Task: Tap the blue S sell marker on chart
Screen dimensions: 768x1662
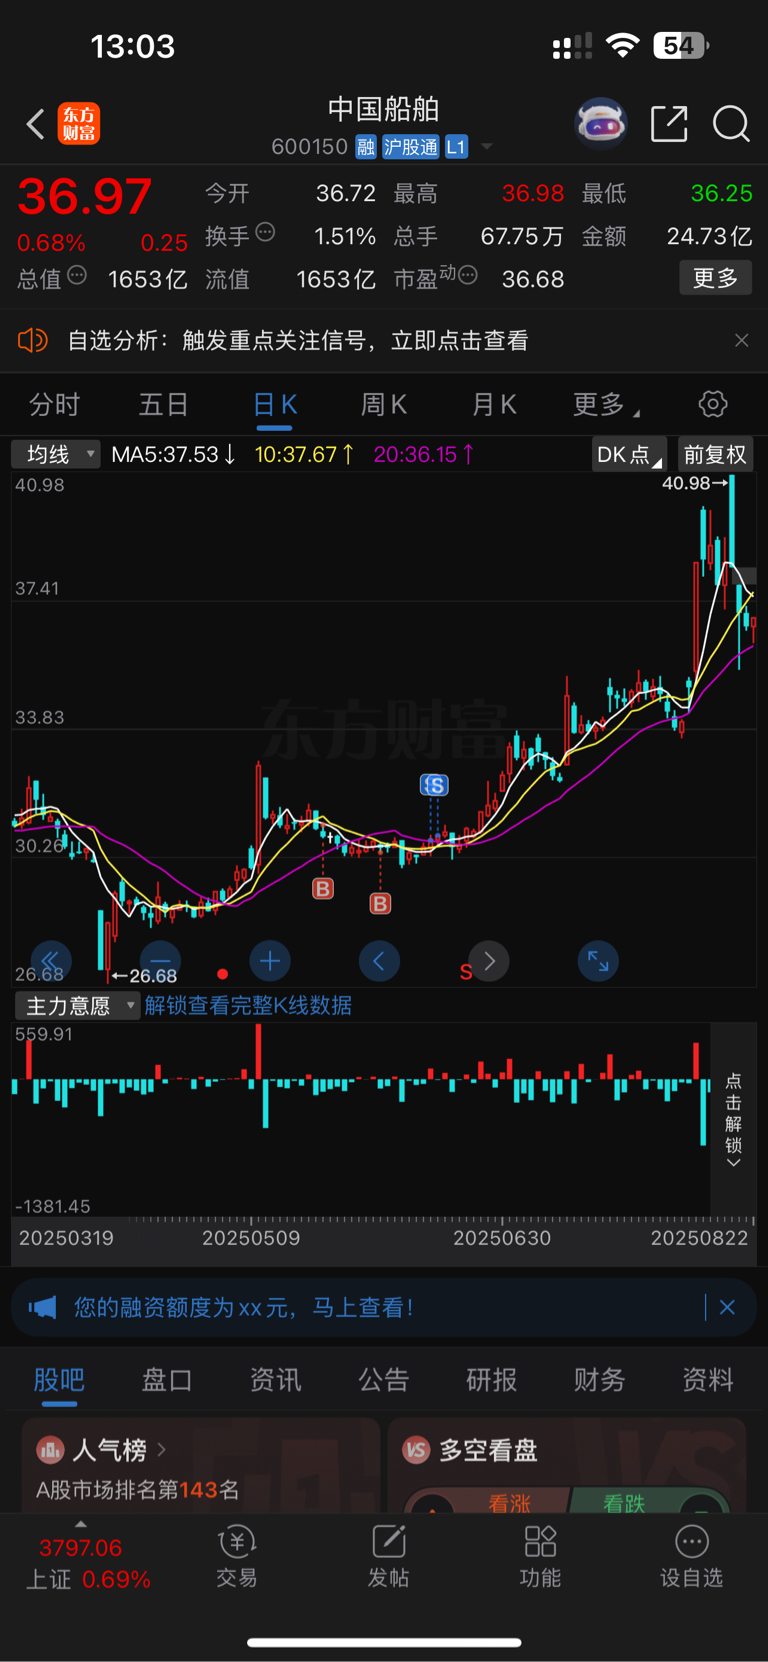Action: pyautogui.click(x=434, y=786)
